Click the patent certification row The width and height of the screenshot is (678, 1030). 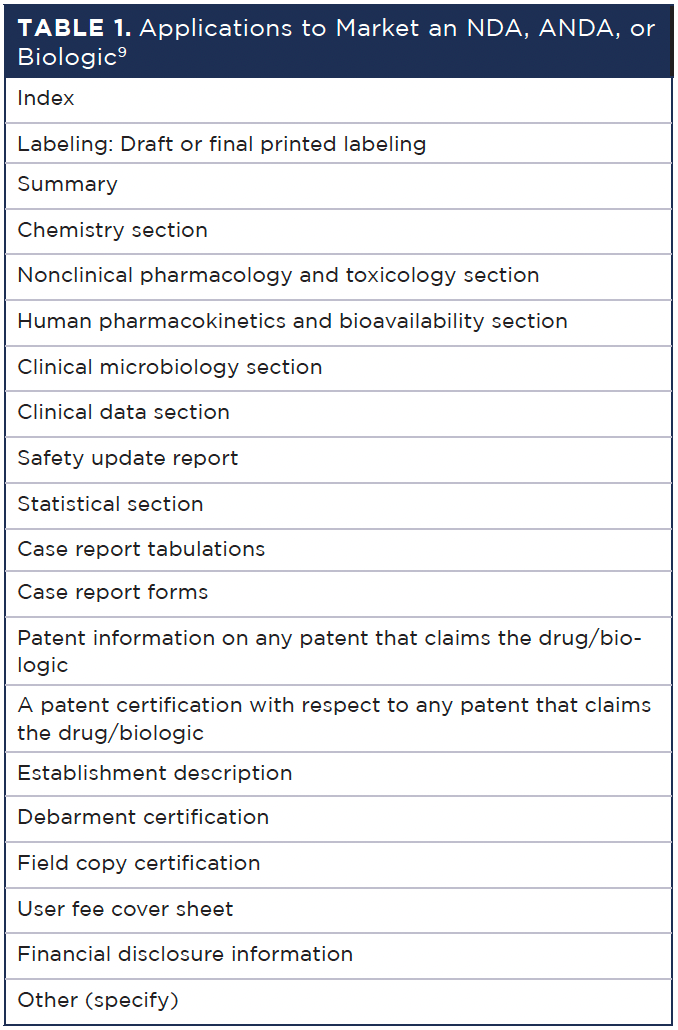338,719
